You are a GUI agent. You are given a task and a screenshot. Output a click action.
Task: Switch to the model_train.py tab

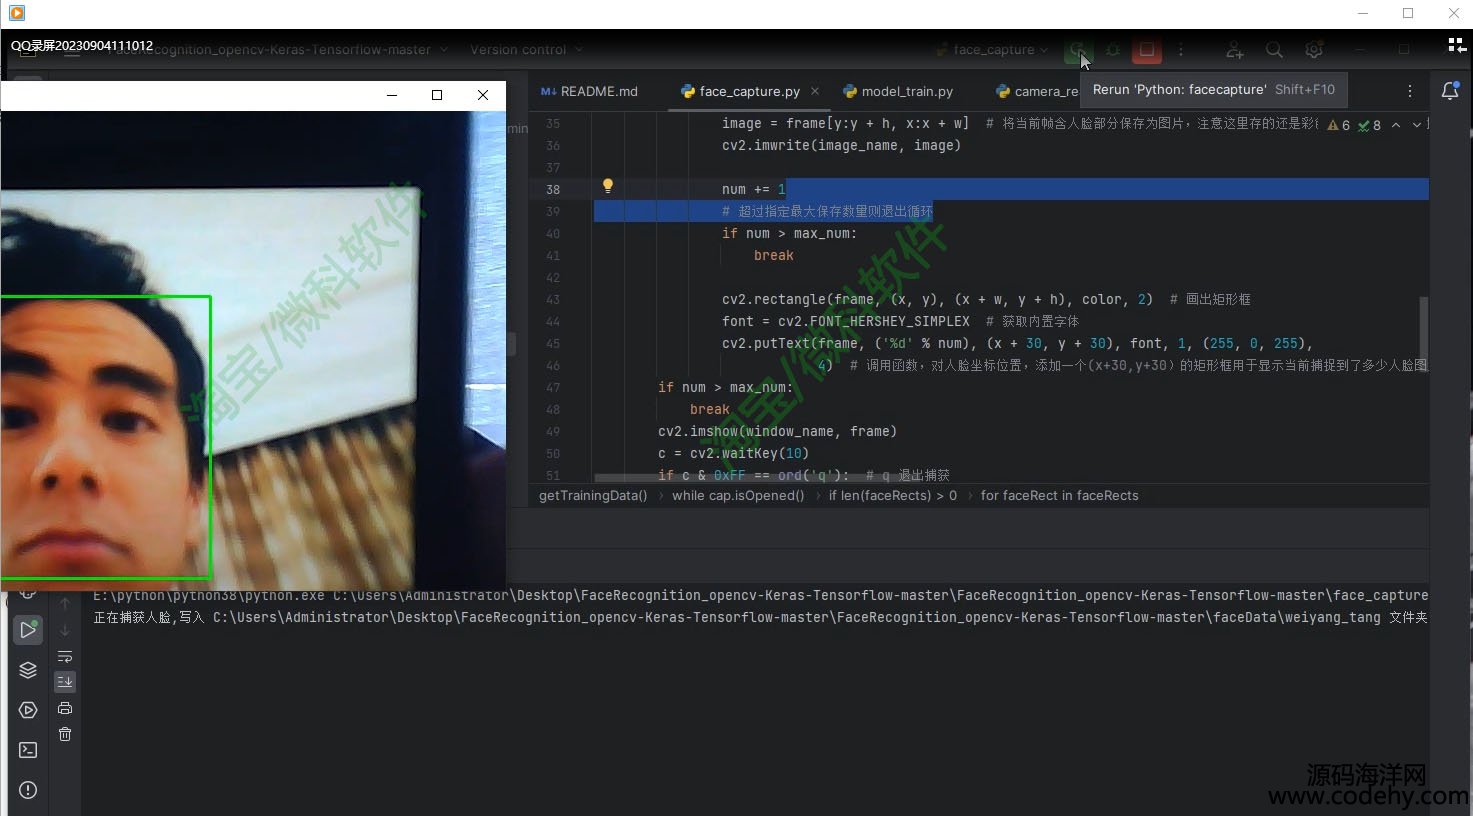[898, 91]
